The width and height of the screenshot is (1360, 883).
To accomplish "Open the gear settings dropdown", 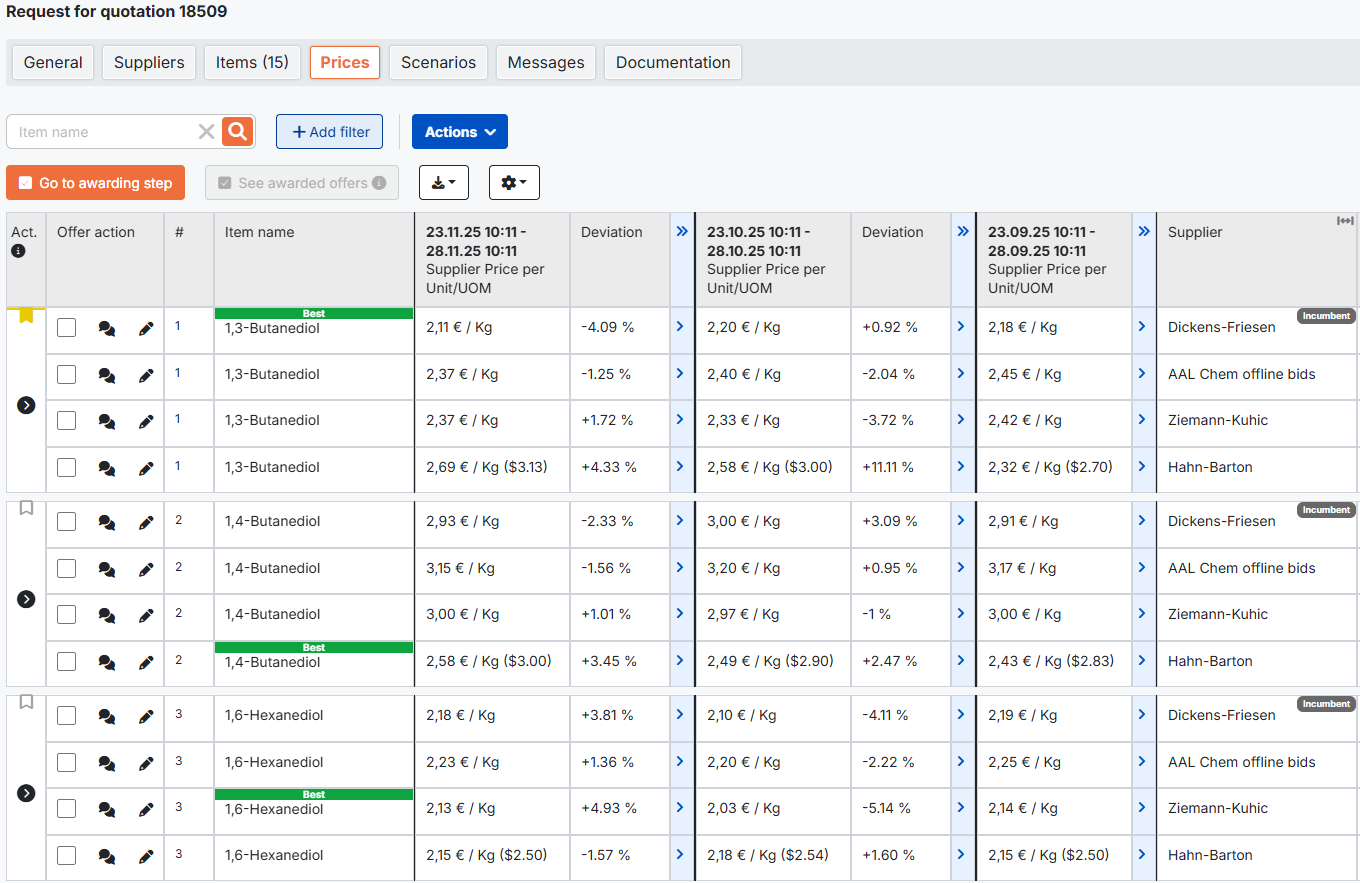I will (x=514, y=183).
